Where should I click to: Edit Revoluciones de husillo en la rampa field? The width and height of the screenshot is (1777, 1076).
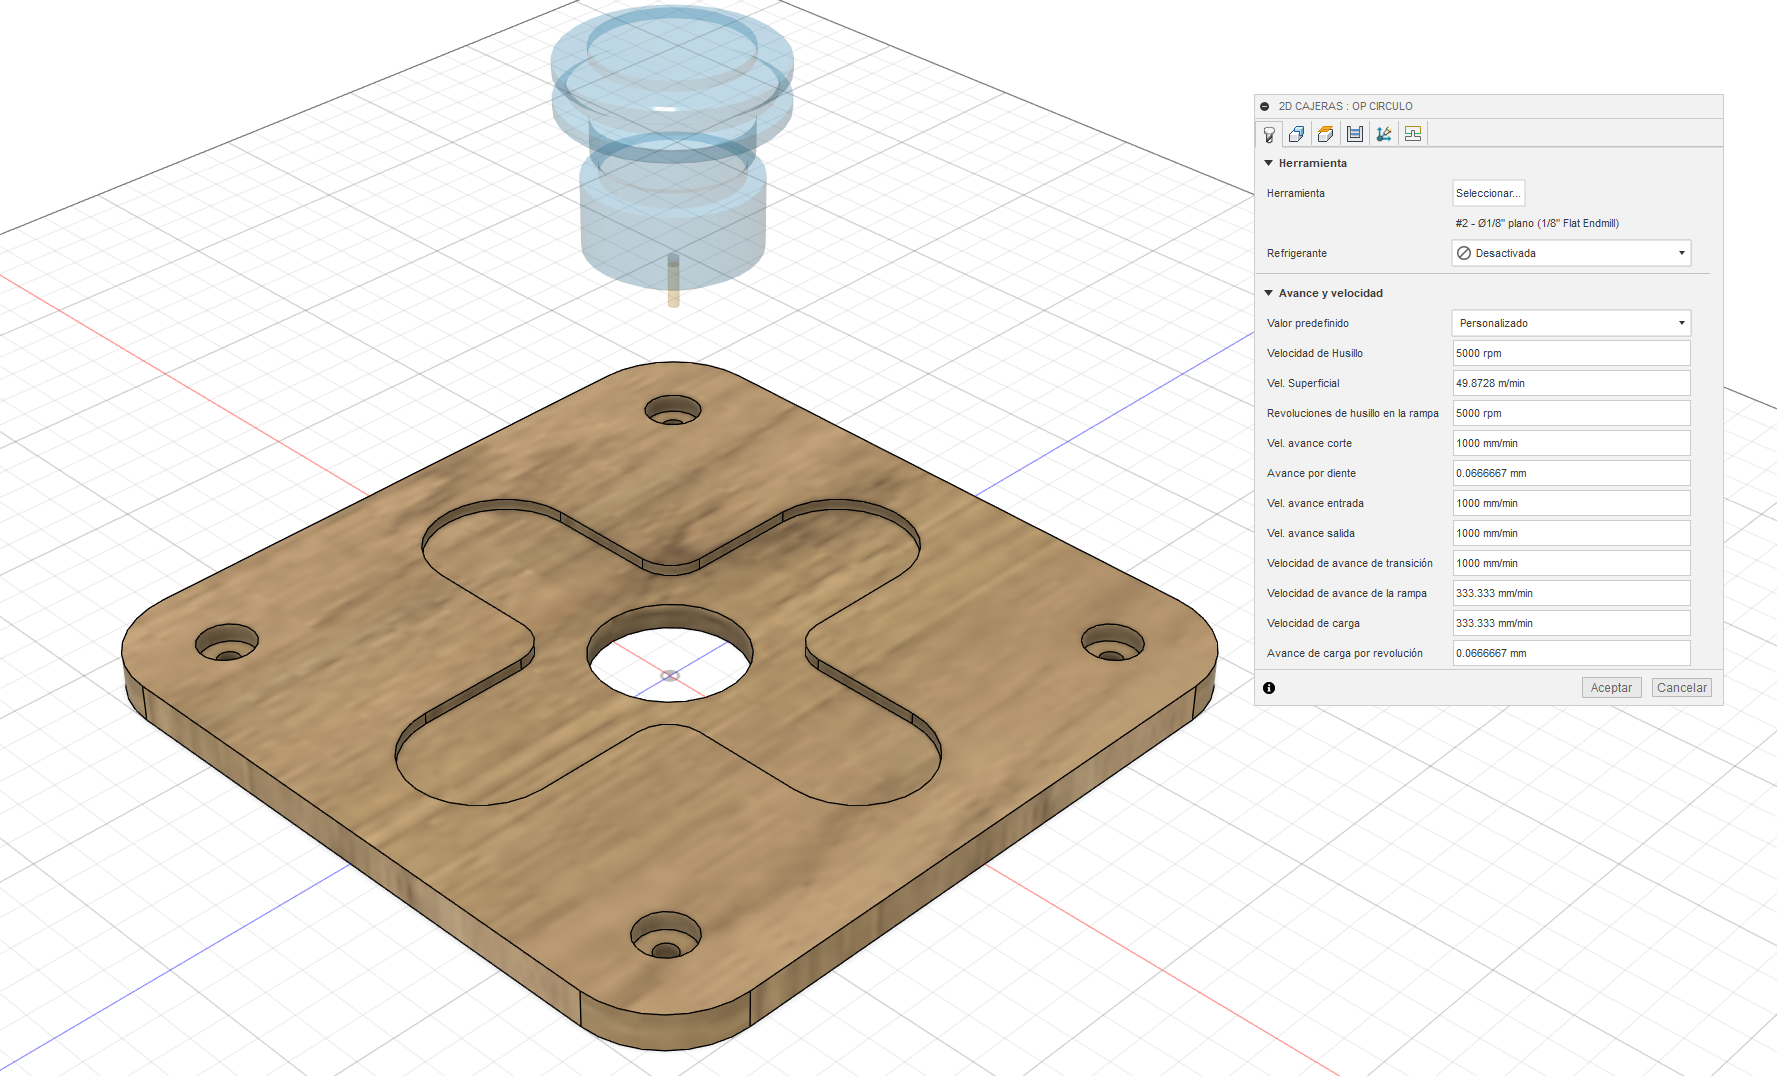tap(1571, 413)
